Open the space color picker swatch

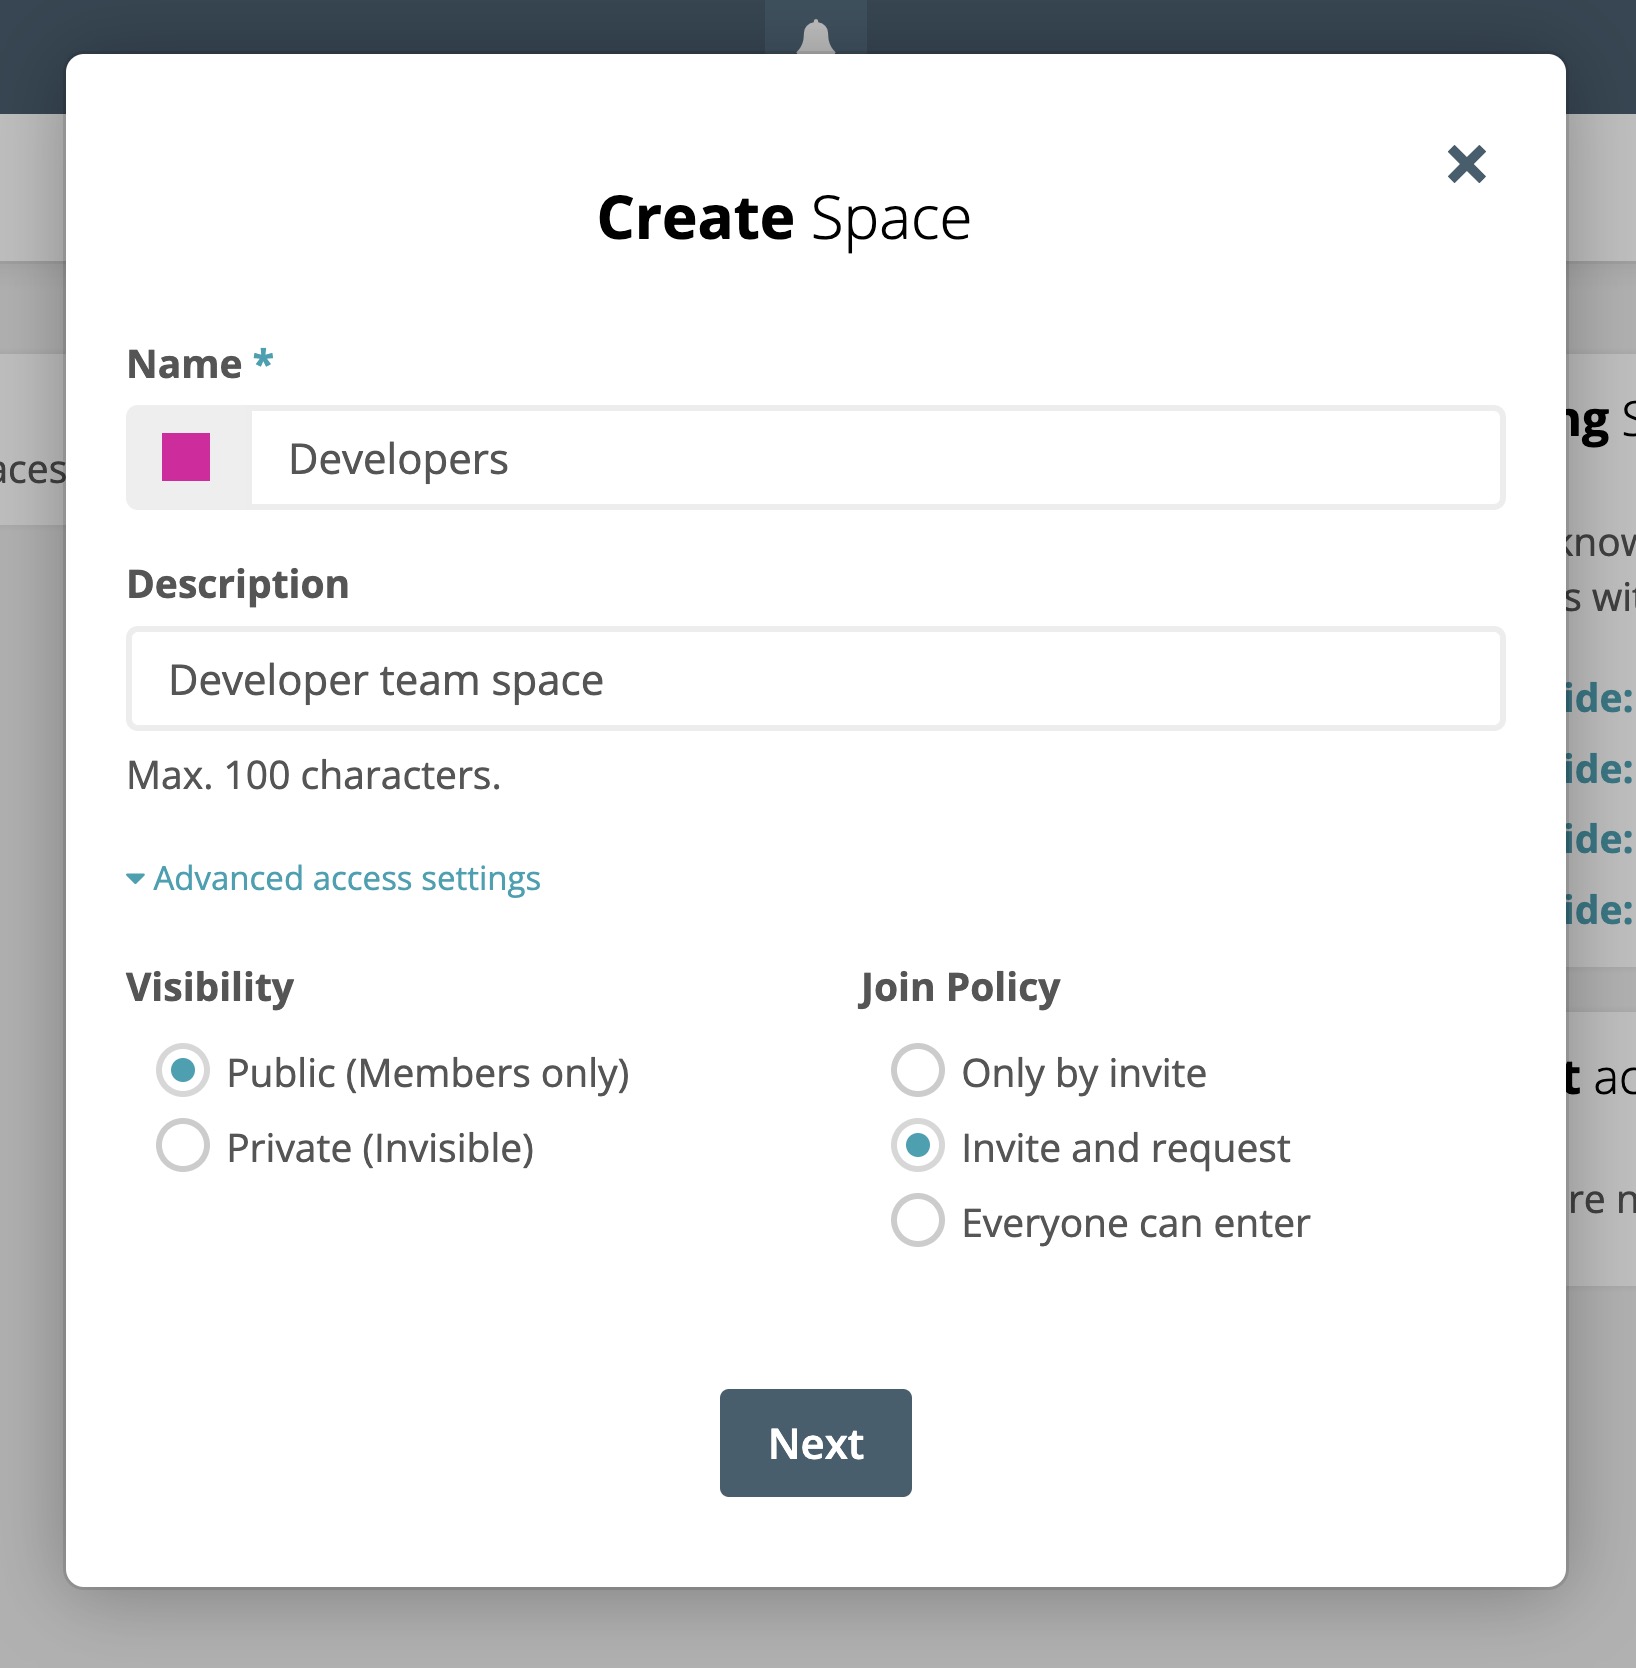click(x=184, y=458)
